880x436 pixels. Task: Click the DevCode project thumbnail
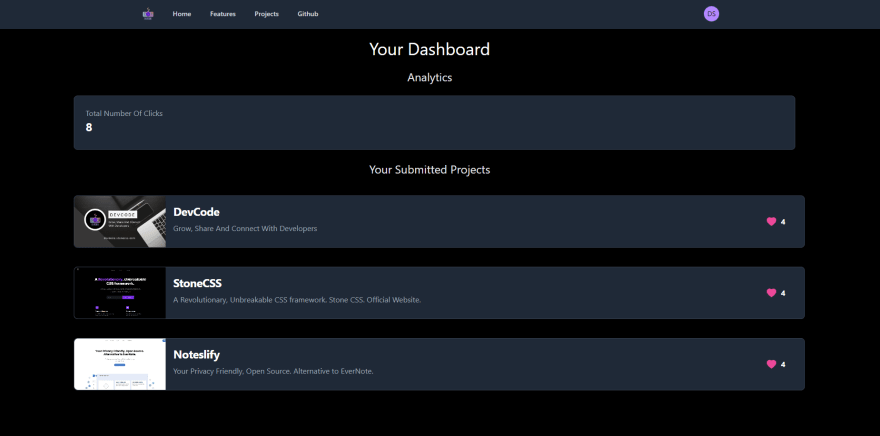(x=120, y=222)
